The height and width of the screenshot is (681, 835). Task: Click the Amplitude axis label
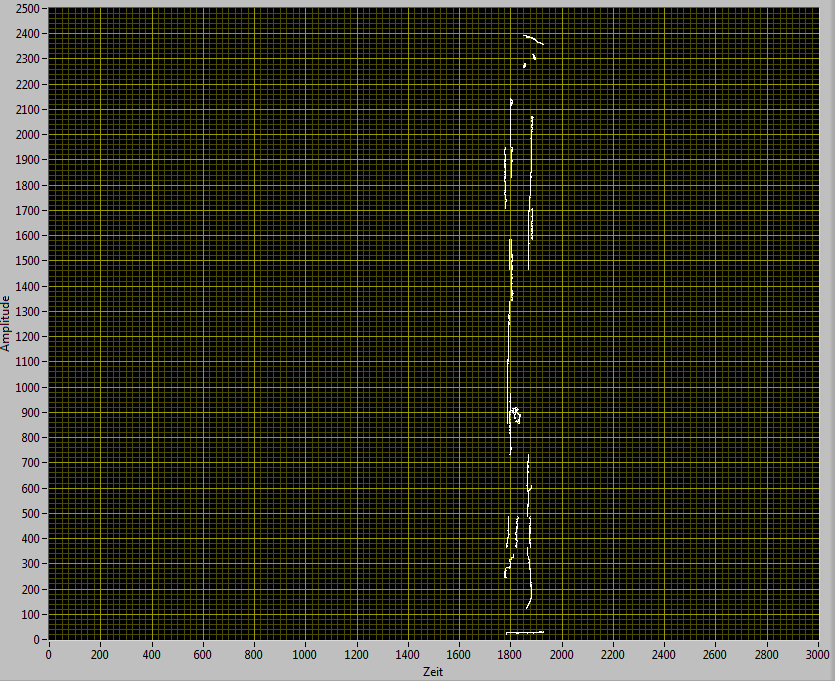(x=5, y=324)
